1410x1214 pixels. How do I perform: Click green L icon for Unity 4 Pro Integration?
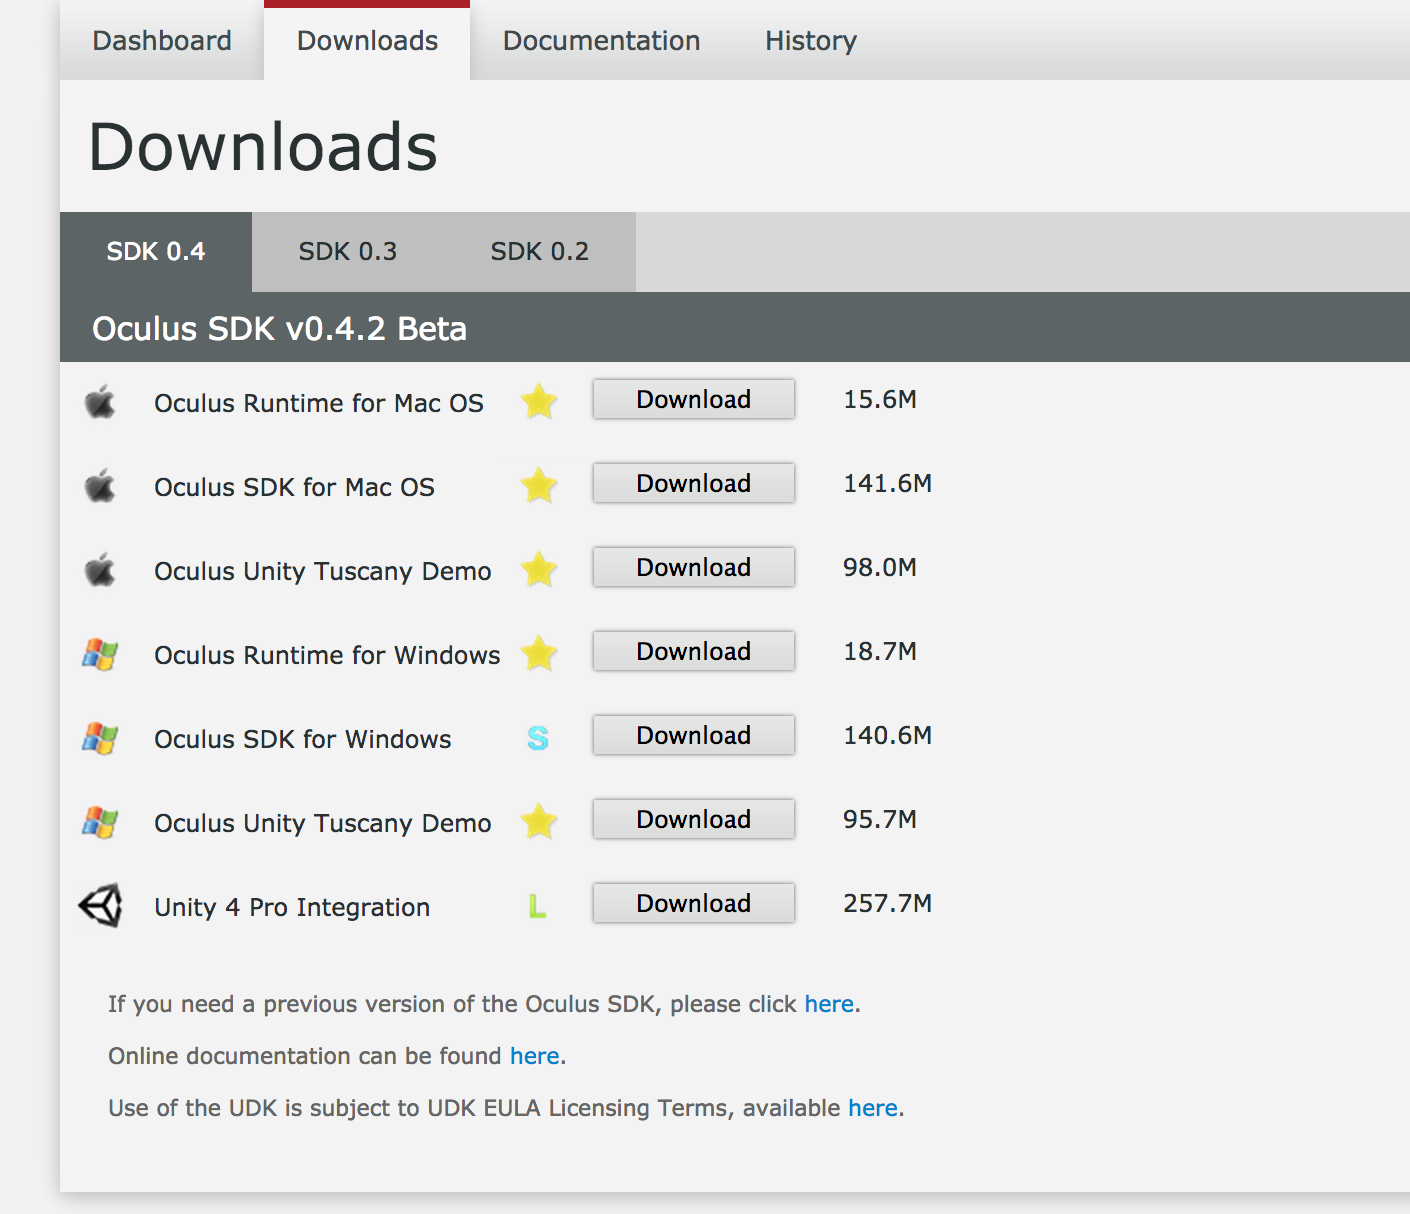click(537, 906)
